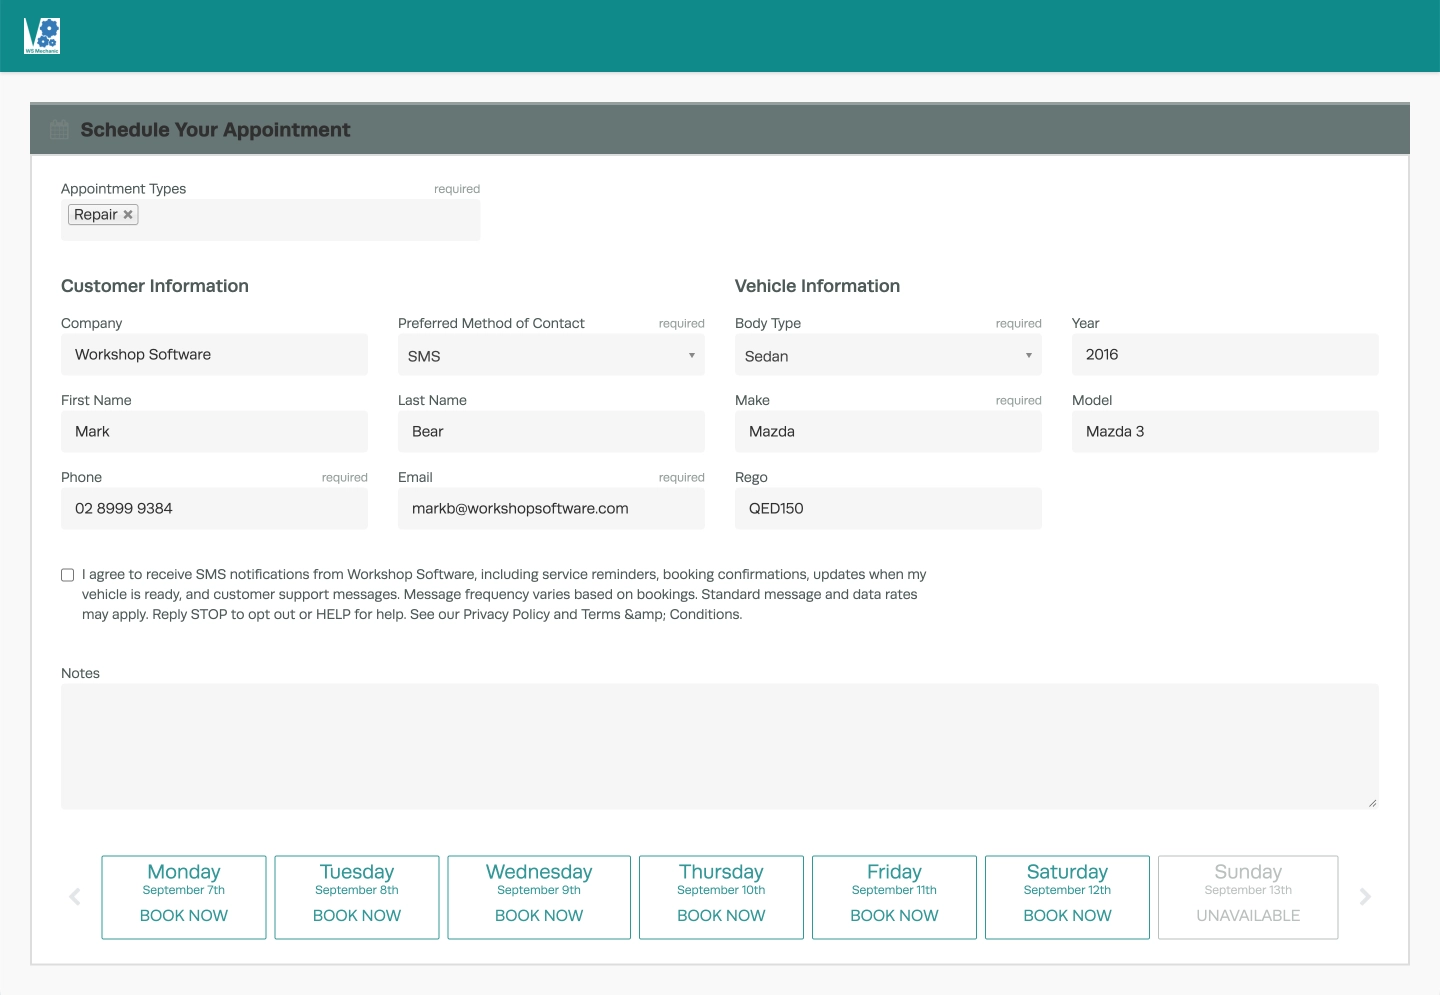Image resolution: width=1440 pixels, height=995 pixels.
Task: Grab the Notes textarea resize handle
Action: pos(1372,803)
